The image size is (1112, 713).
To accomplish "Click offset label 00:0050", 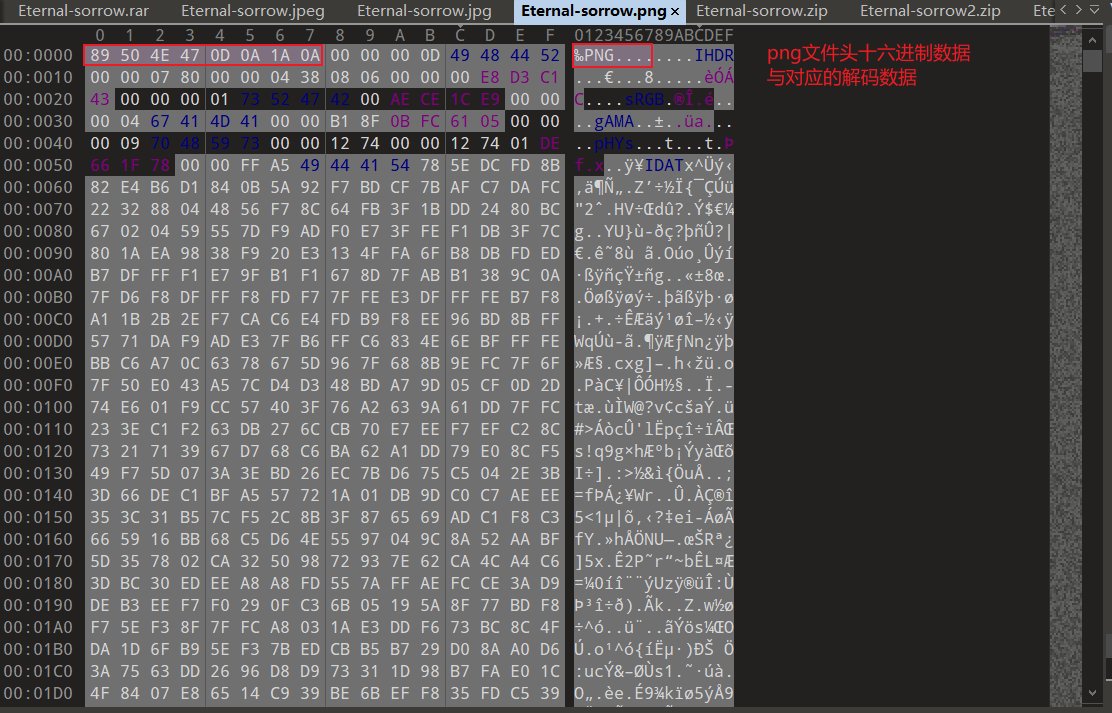I will pos(38,165).
